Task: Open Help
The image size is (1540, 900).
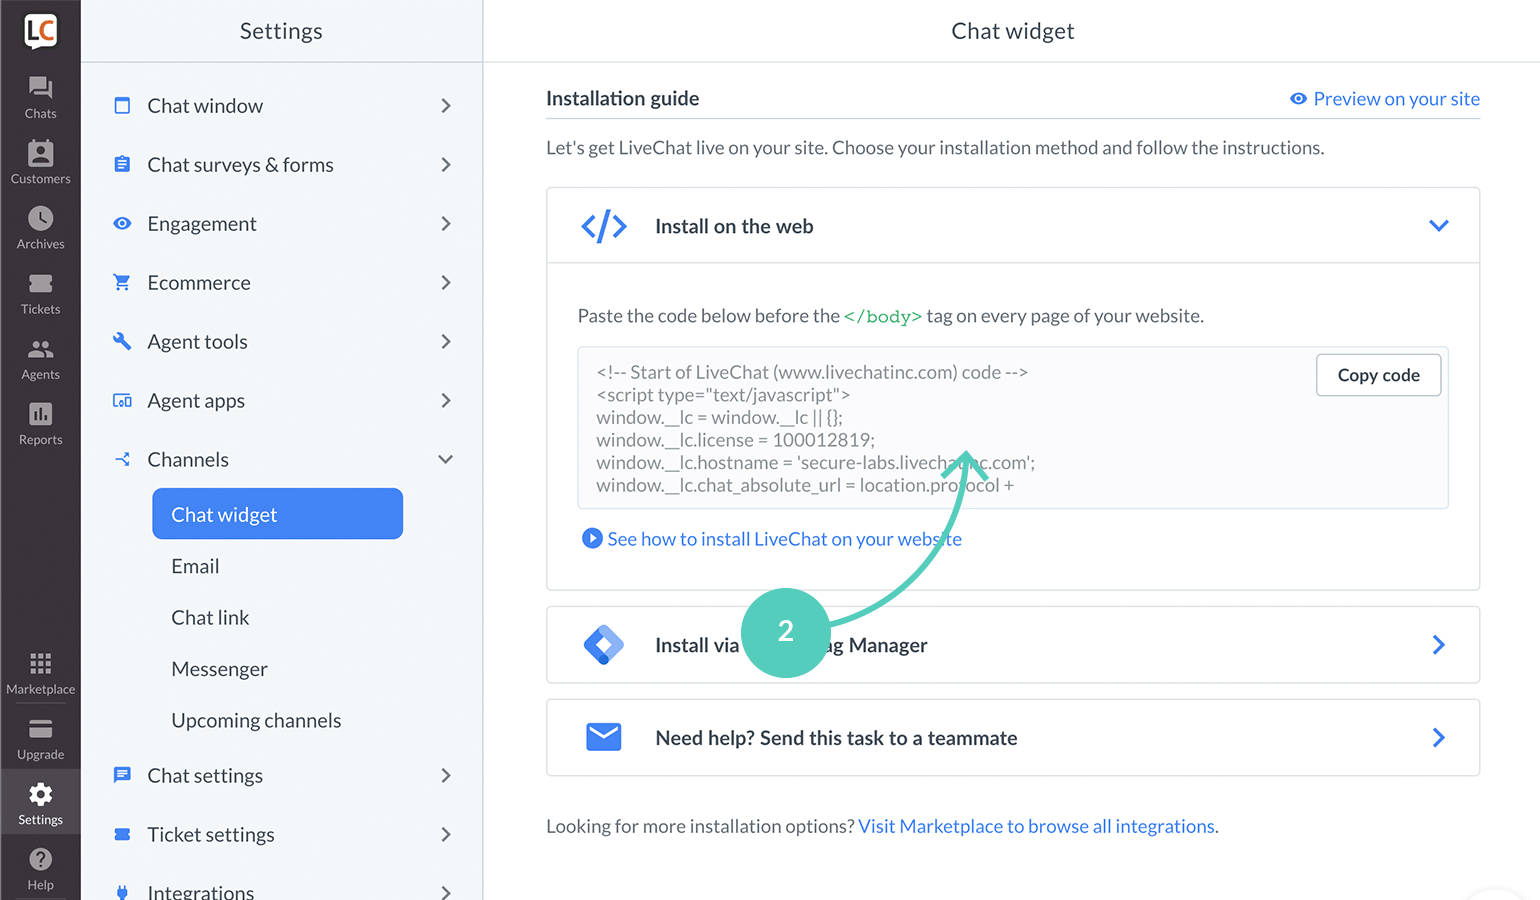Action: (40, 866)
